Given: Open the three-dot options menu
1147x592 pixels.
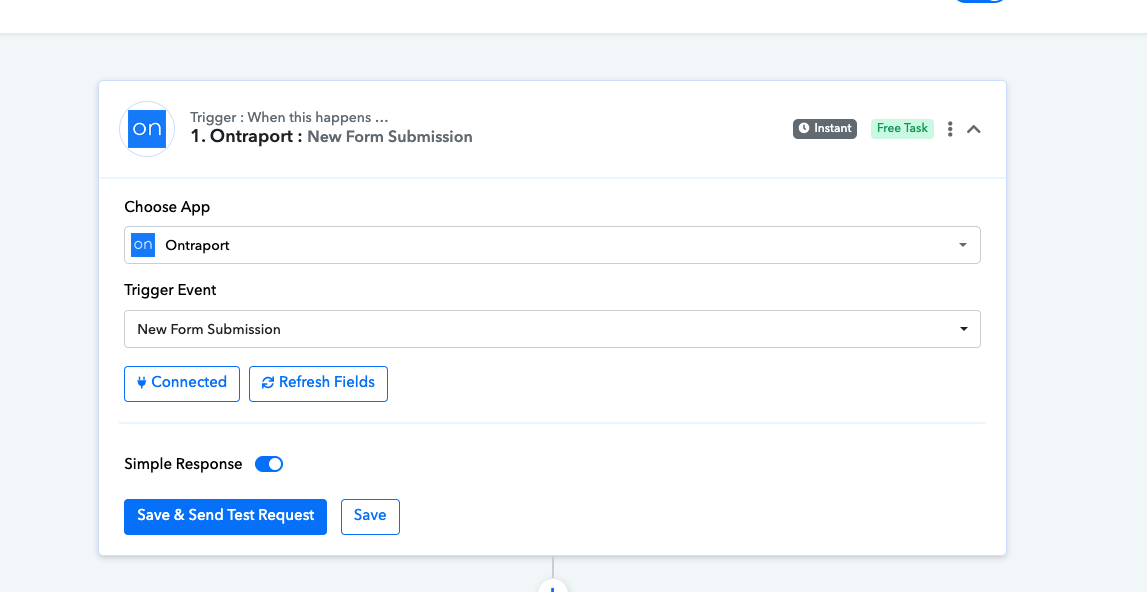Looking at the screenshot, I should 949,129.
